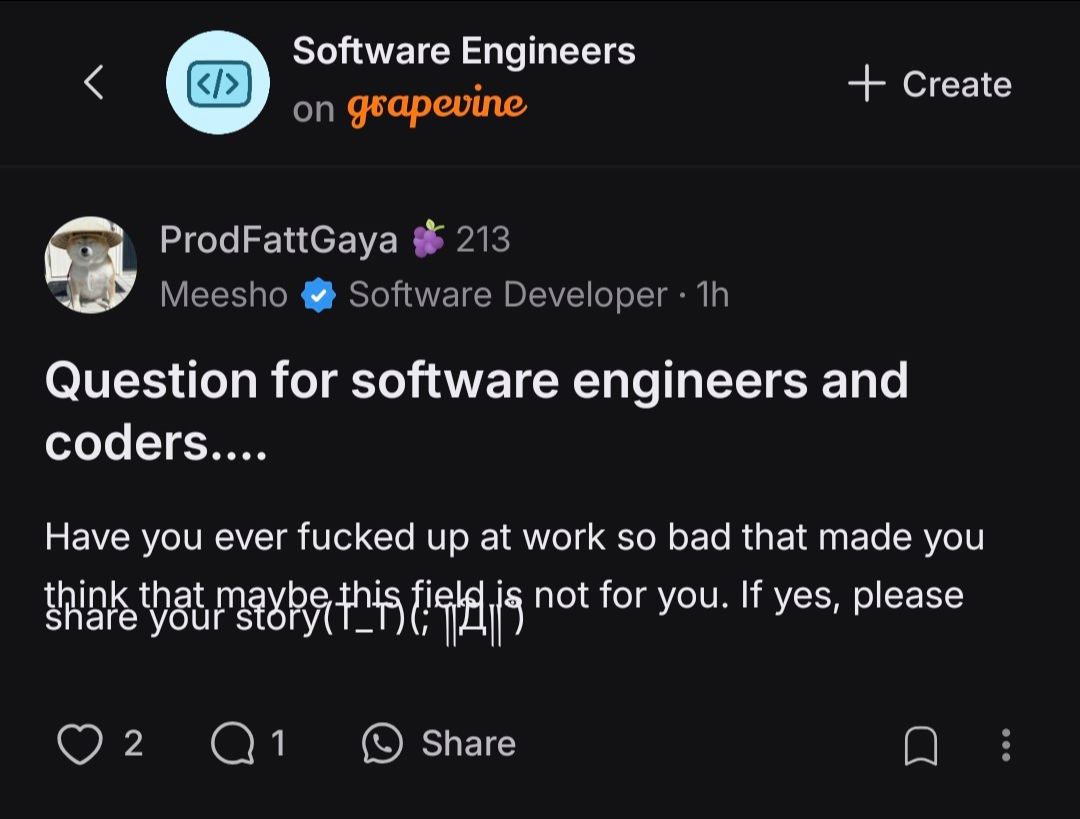Click the orange grapevine logo
Viewport: 1080px width, 819px height.
[x=436, y=106]
